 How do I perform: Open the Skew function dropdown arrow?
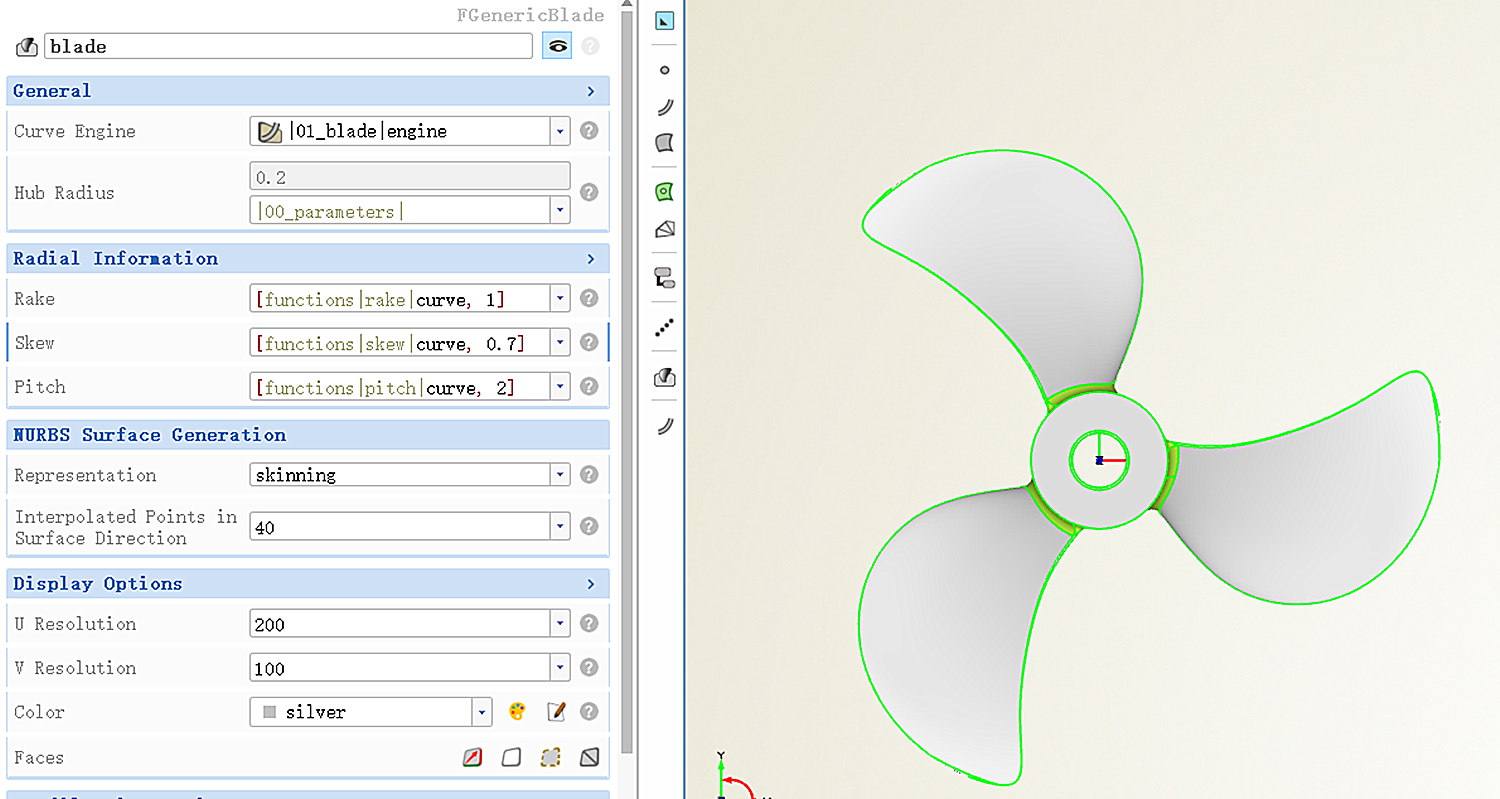click(560, 342)
